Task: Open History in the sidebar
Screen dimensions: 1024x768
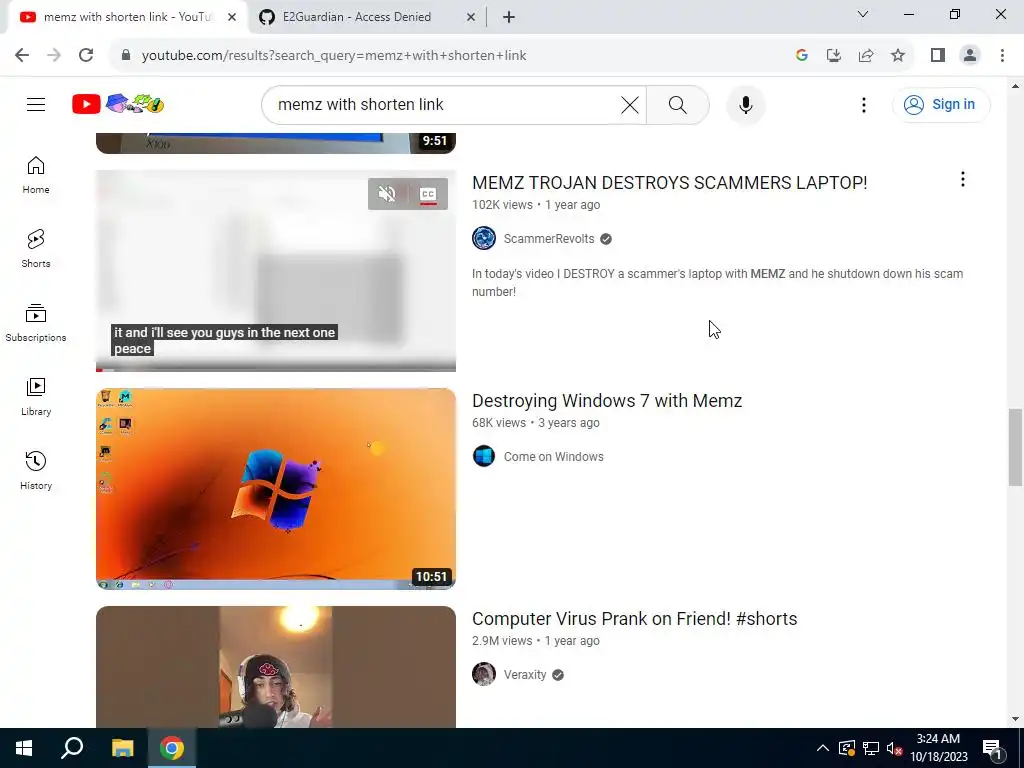Action: pyautogui.click(x=36, y=470)
